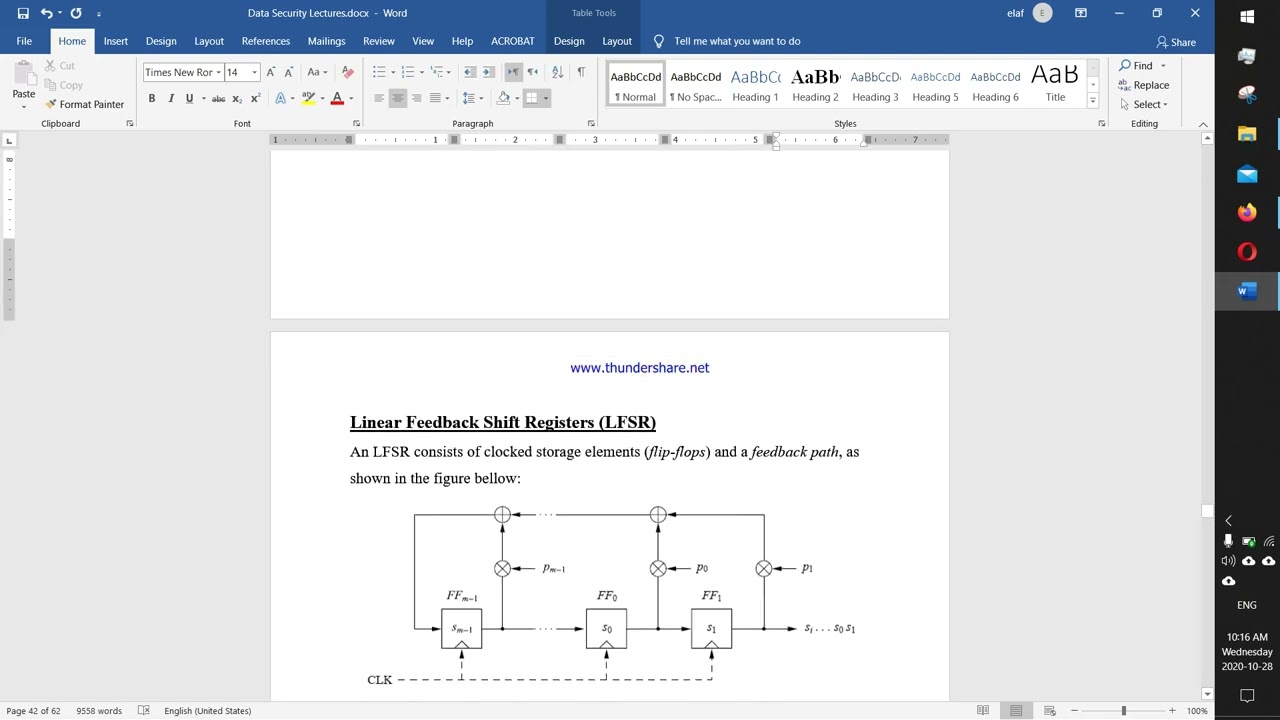Increase font size with Grow Font
The width and height of the screenshot is (1280, 720).
(x=271, y=72)
